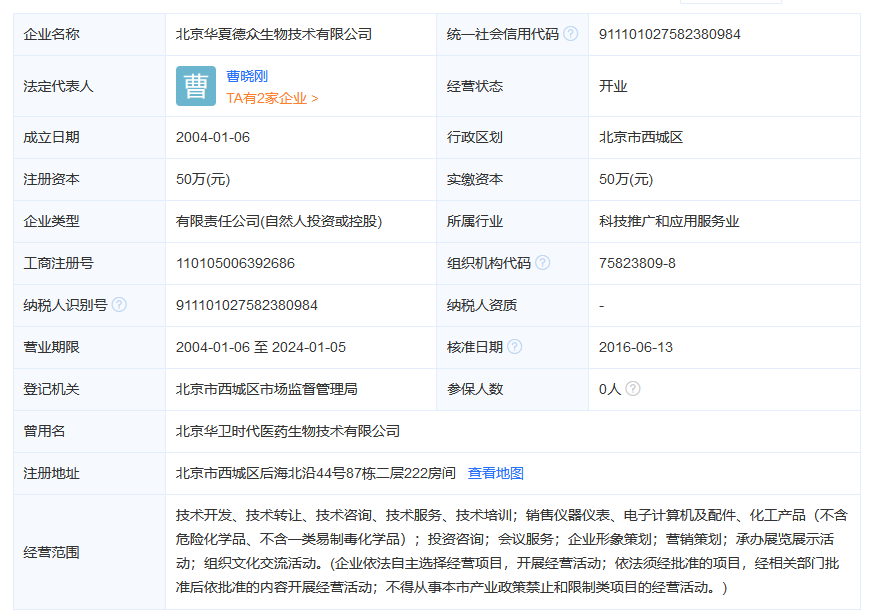Click the 企业类型 label cell
Image resolution: width=875 pixels, height=616 pixels.
click(x=89, y=222)
